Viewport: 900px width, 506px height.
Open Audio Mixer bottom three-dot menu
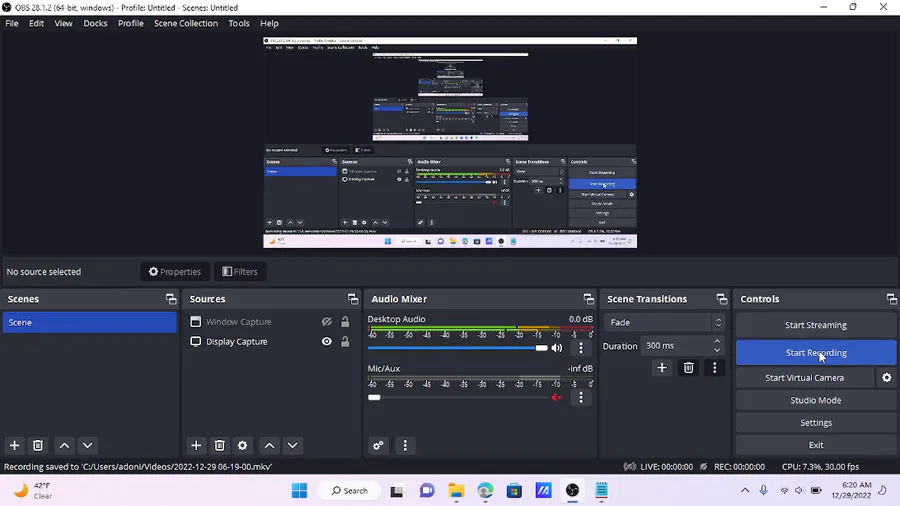coord(405,445)
